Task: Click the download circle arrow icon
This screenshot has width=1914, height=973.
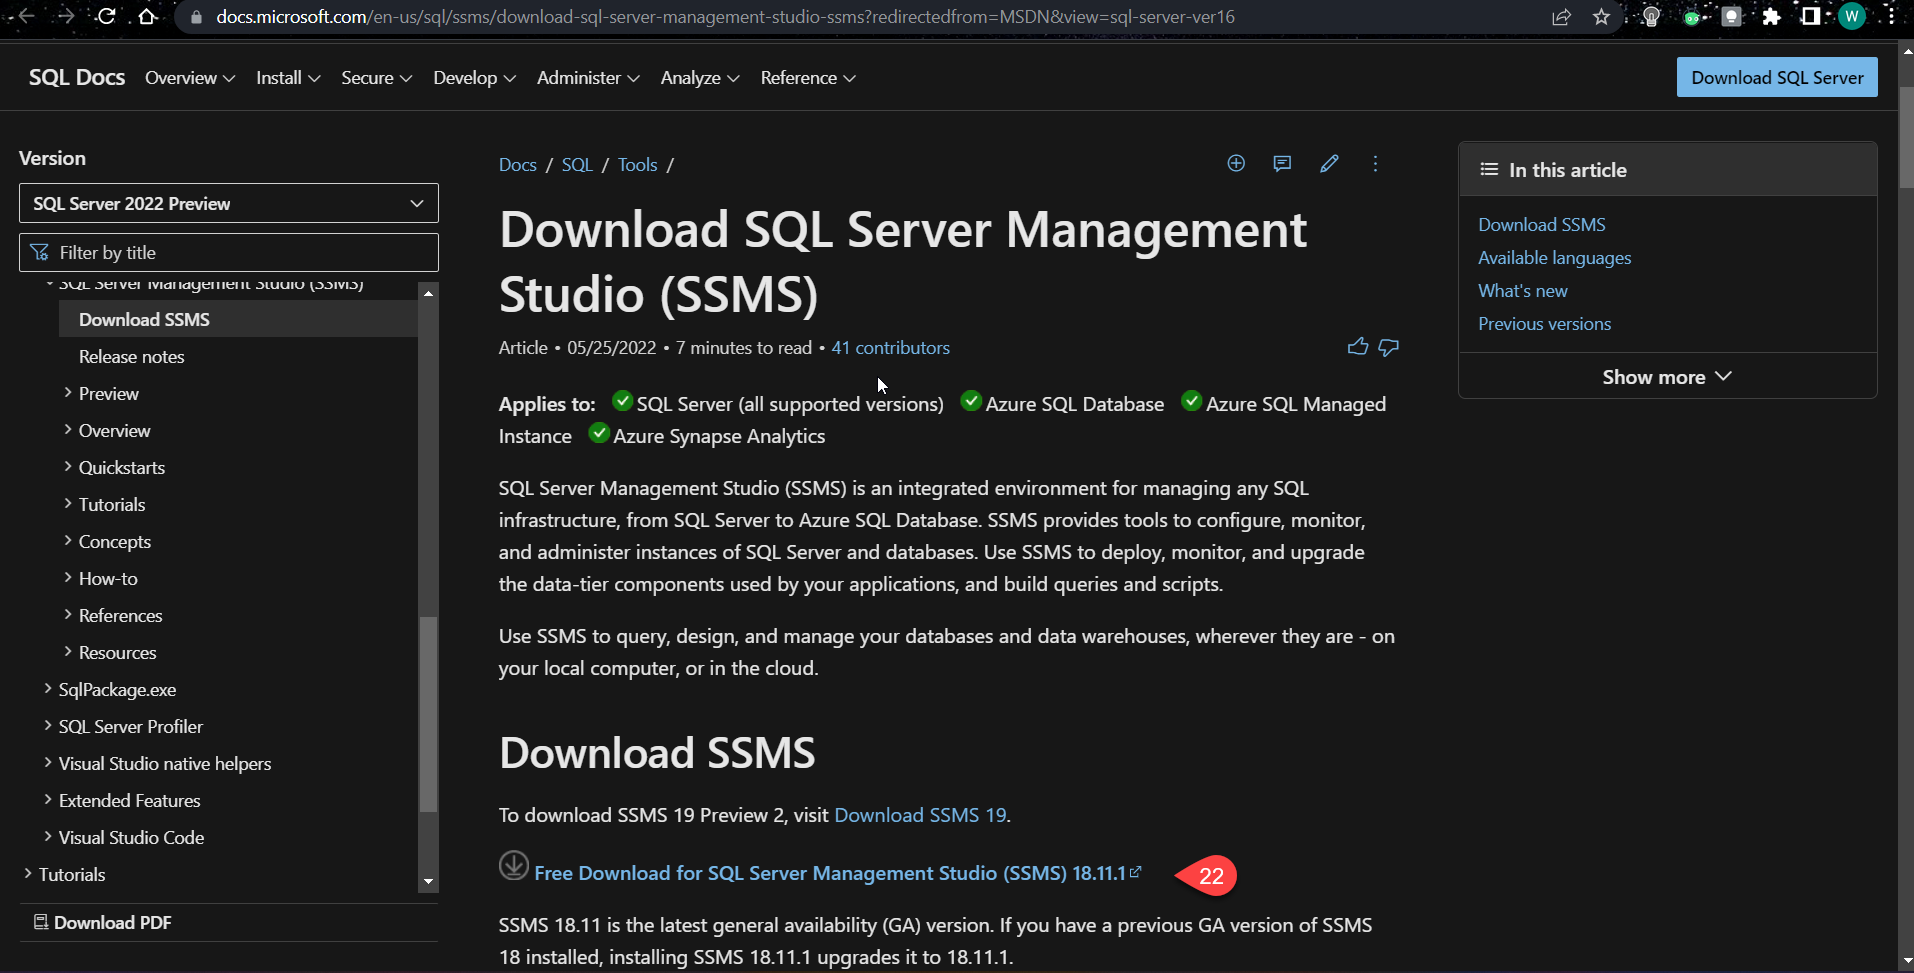Action: coord(514,865)
